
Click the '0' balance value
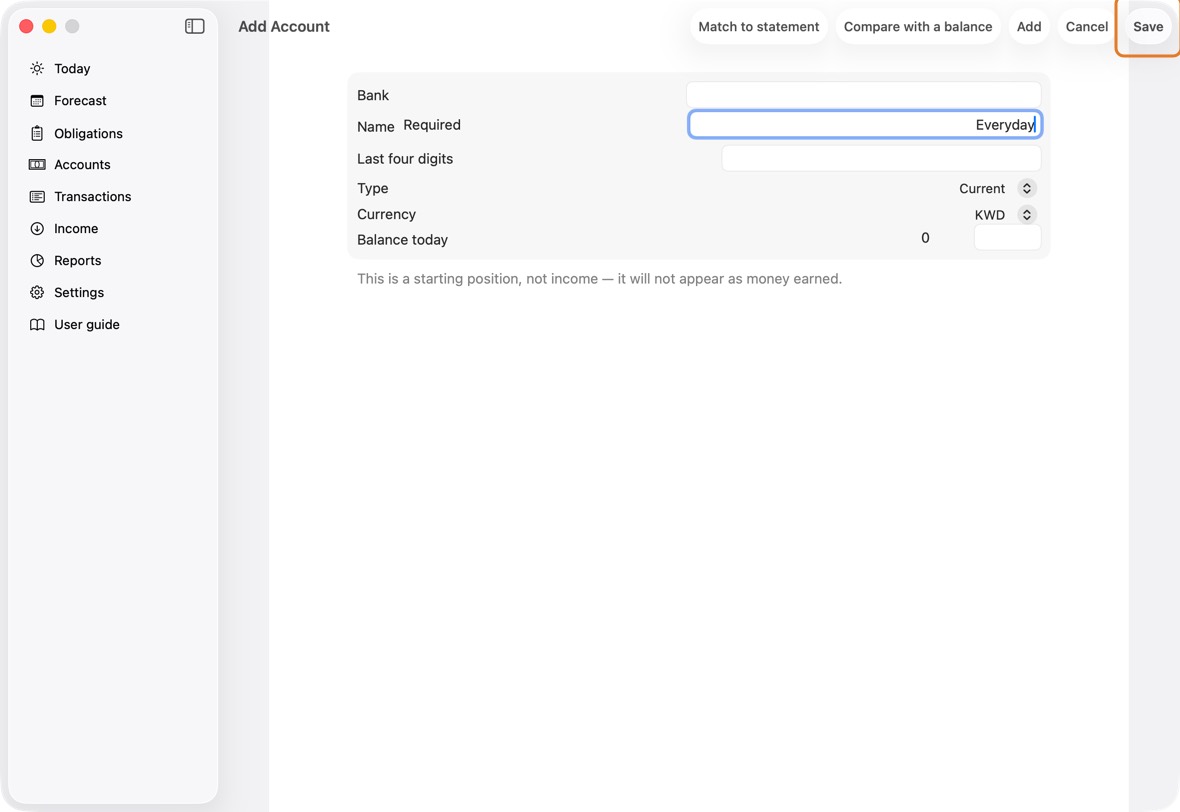pyautogui.click(x=925, y=238)
